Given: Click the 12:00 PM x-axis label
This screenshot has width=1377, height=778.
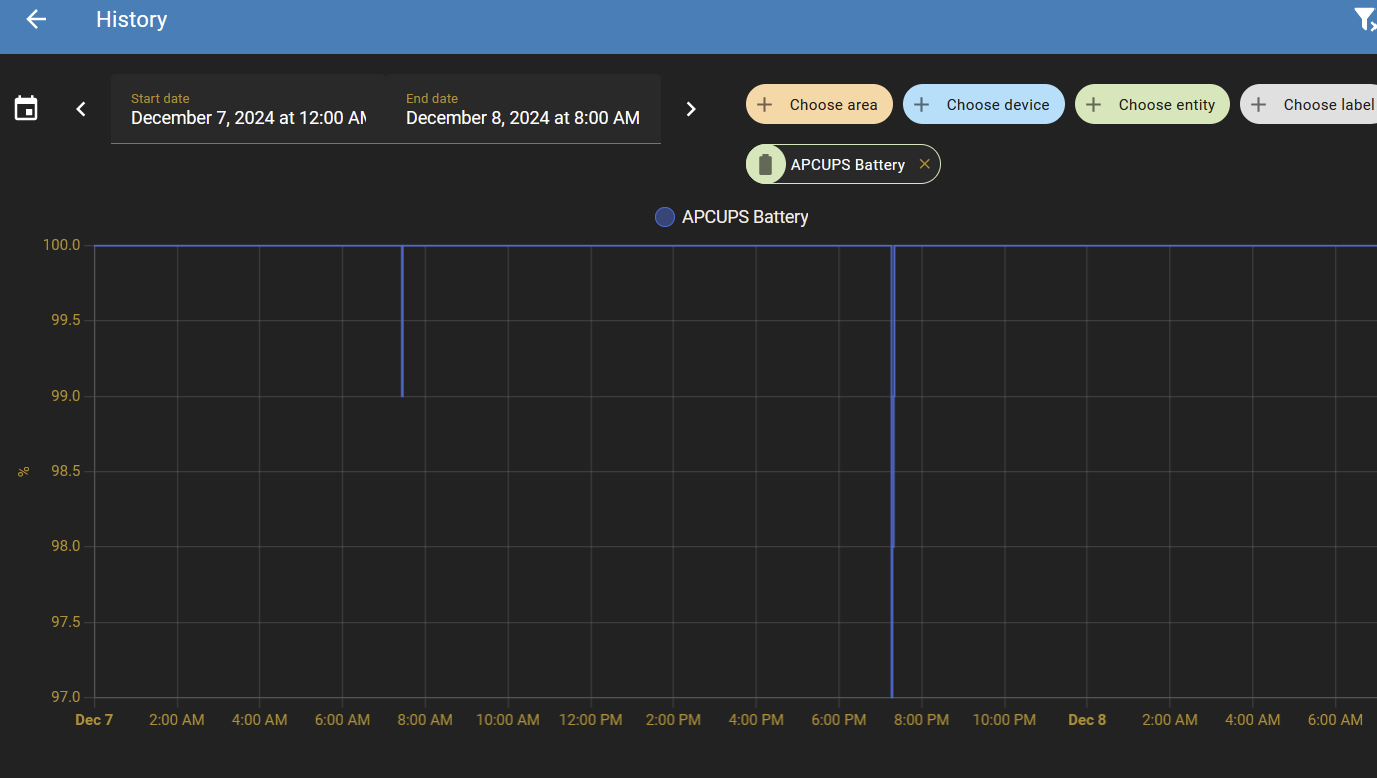Looking at the screenshot, I should tap(590, 720).
